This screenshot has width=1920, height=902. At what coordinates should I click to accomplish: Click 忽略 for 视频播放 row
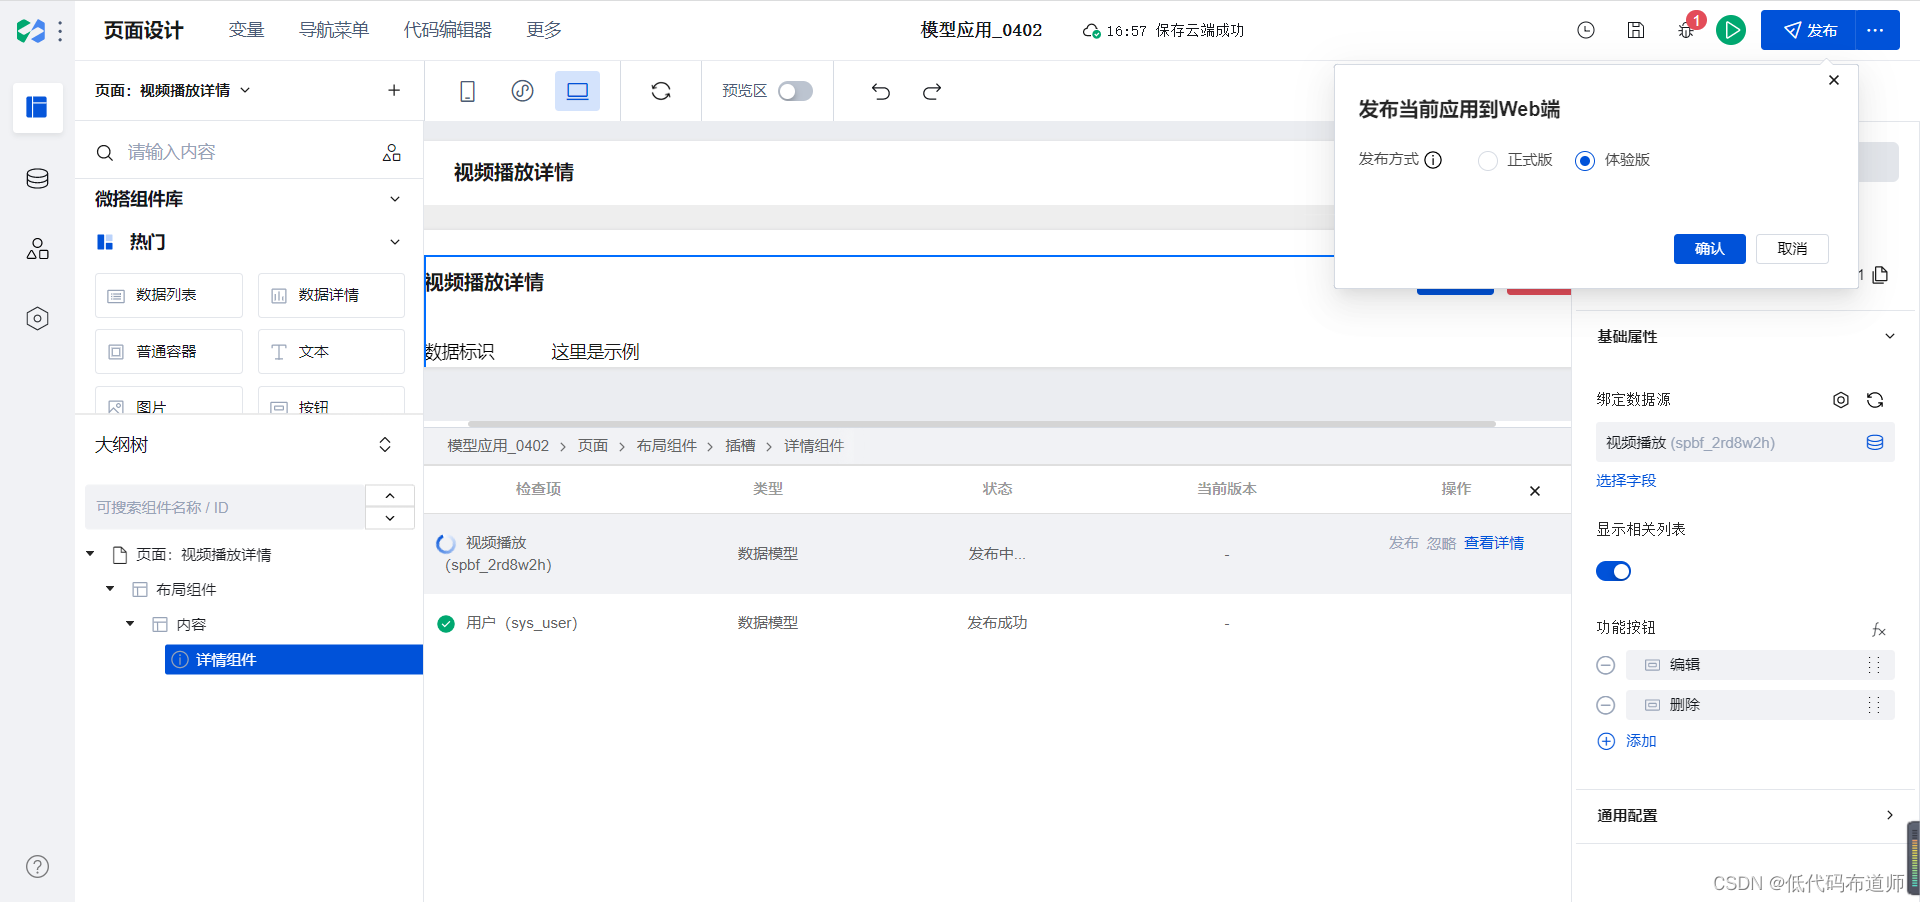pos(1441,543)
